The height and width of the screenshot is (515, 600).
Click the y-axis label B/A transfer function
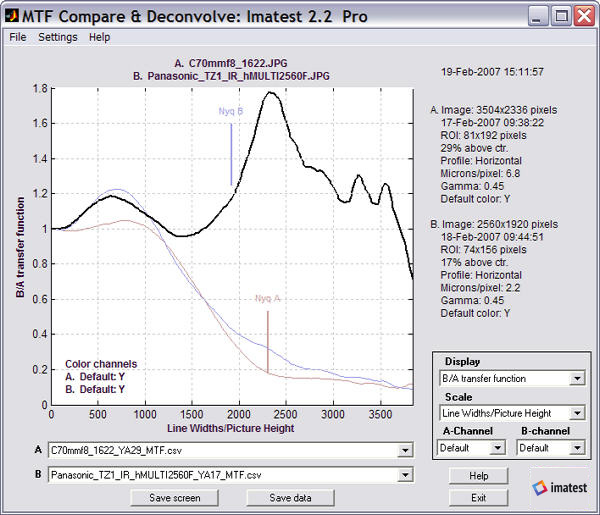pos(20,247)
